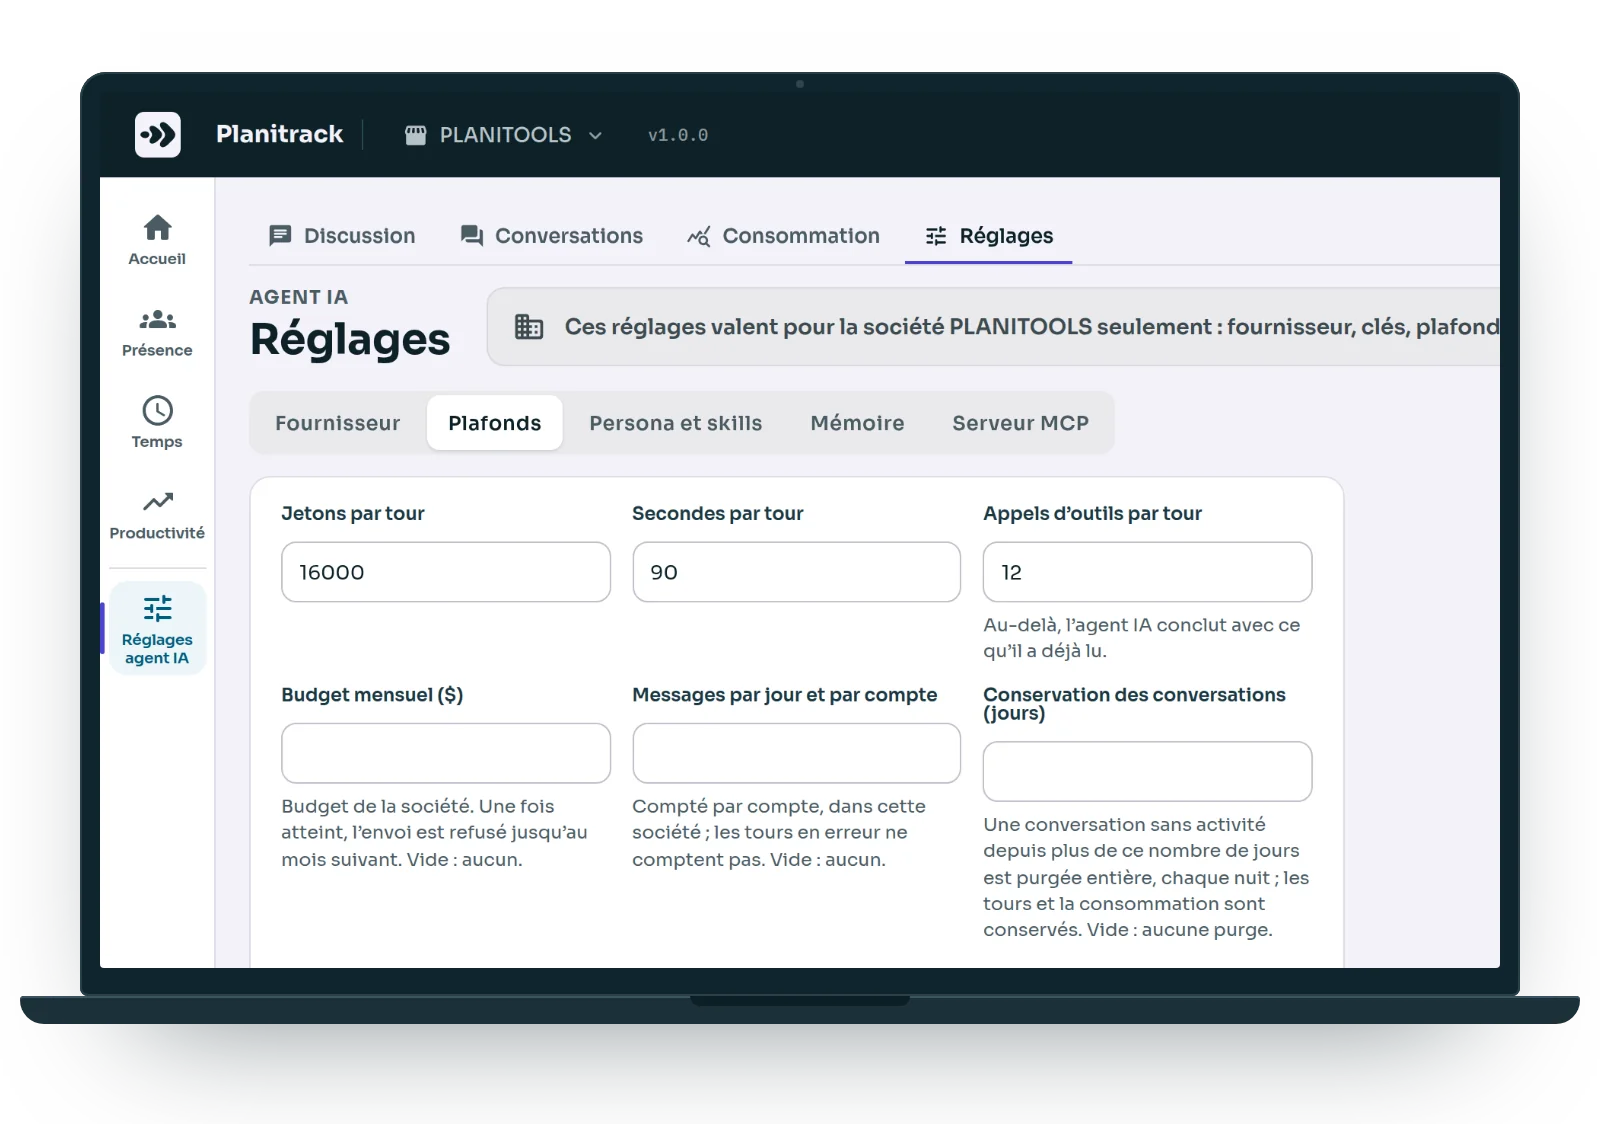Click the Réglages tab sliders icon

(x=936, y=236)
